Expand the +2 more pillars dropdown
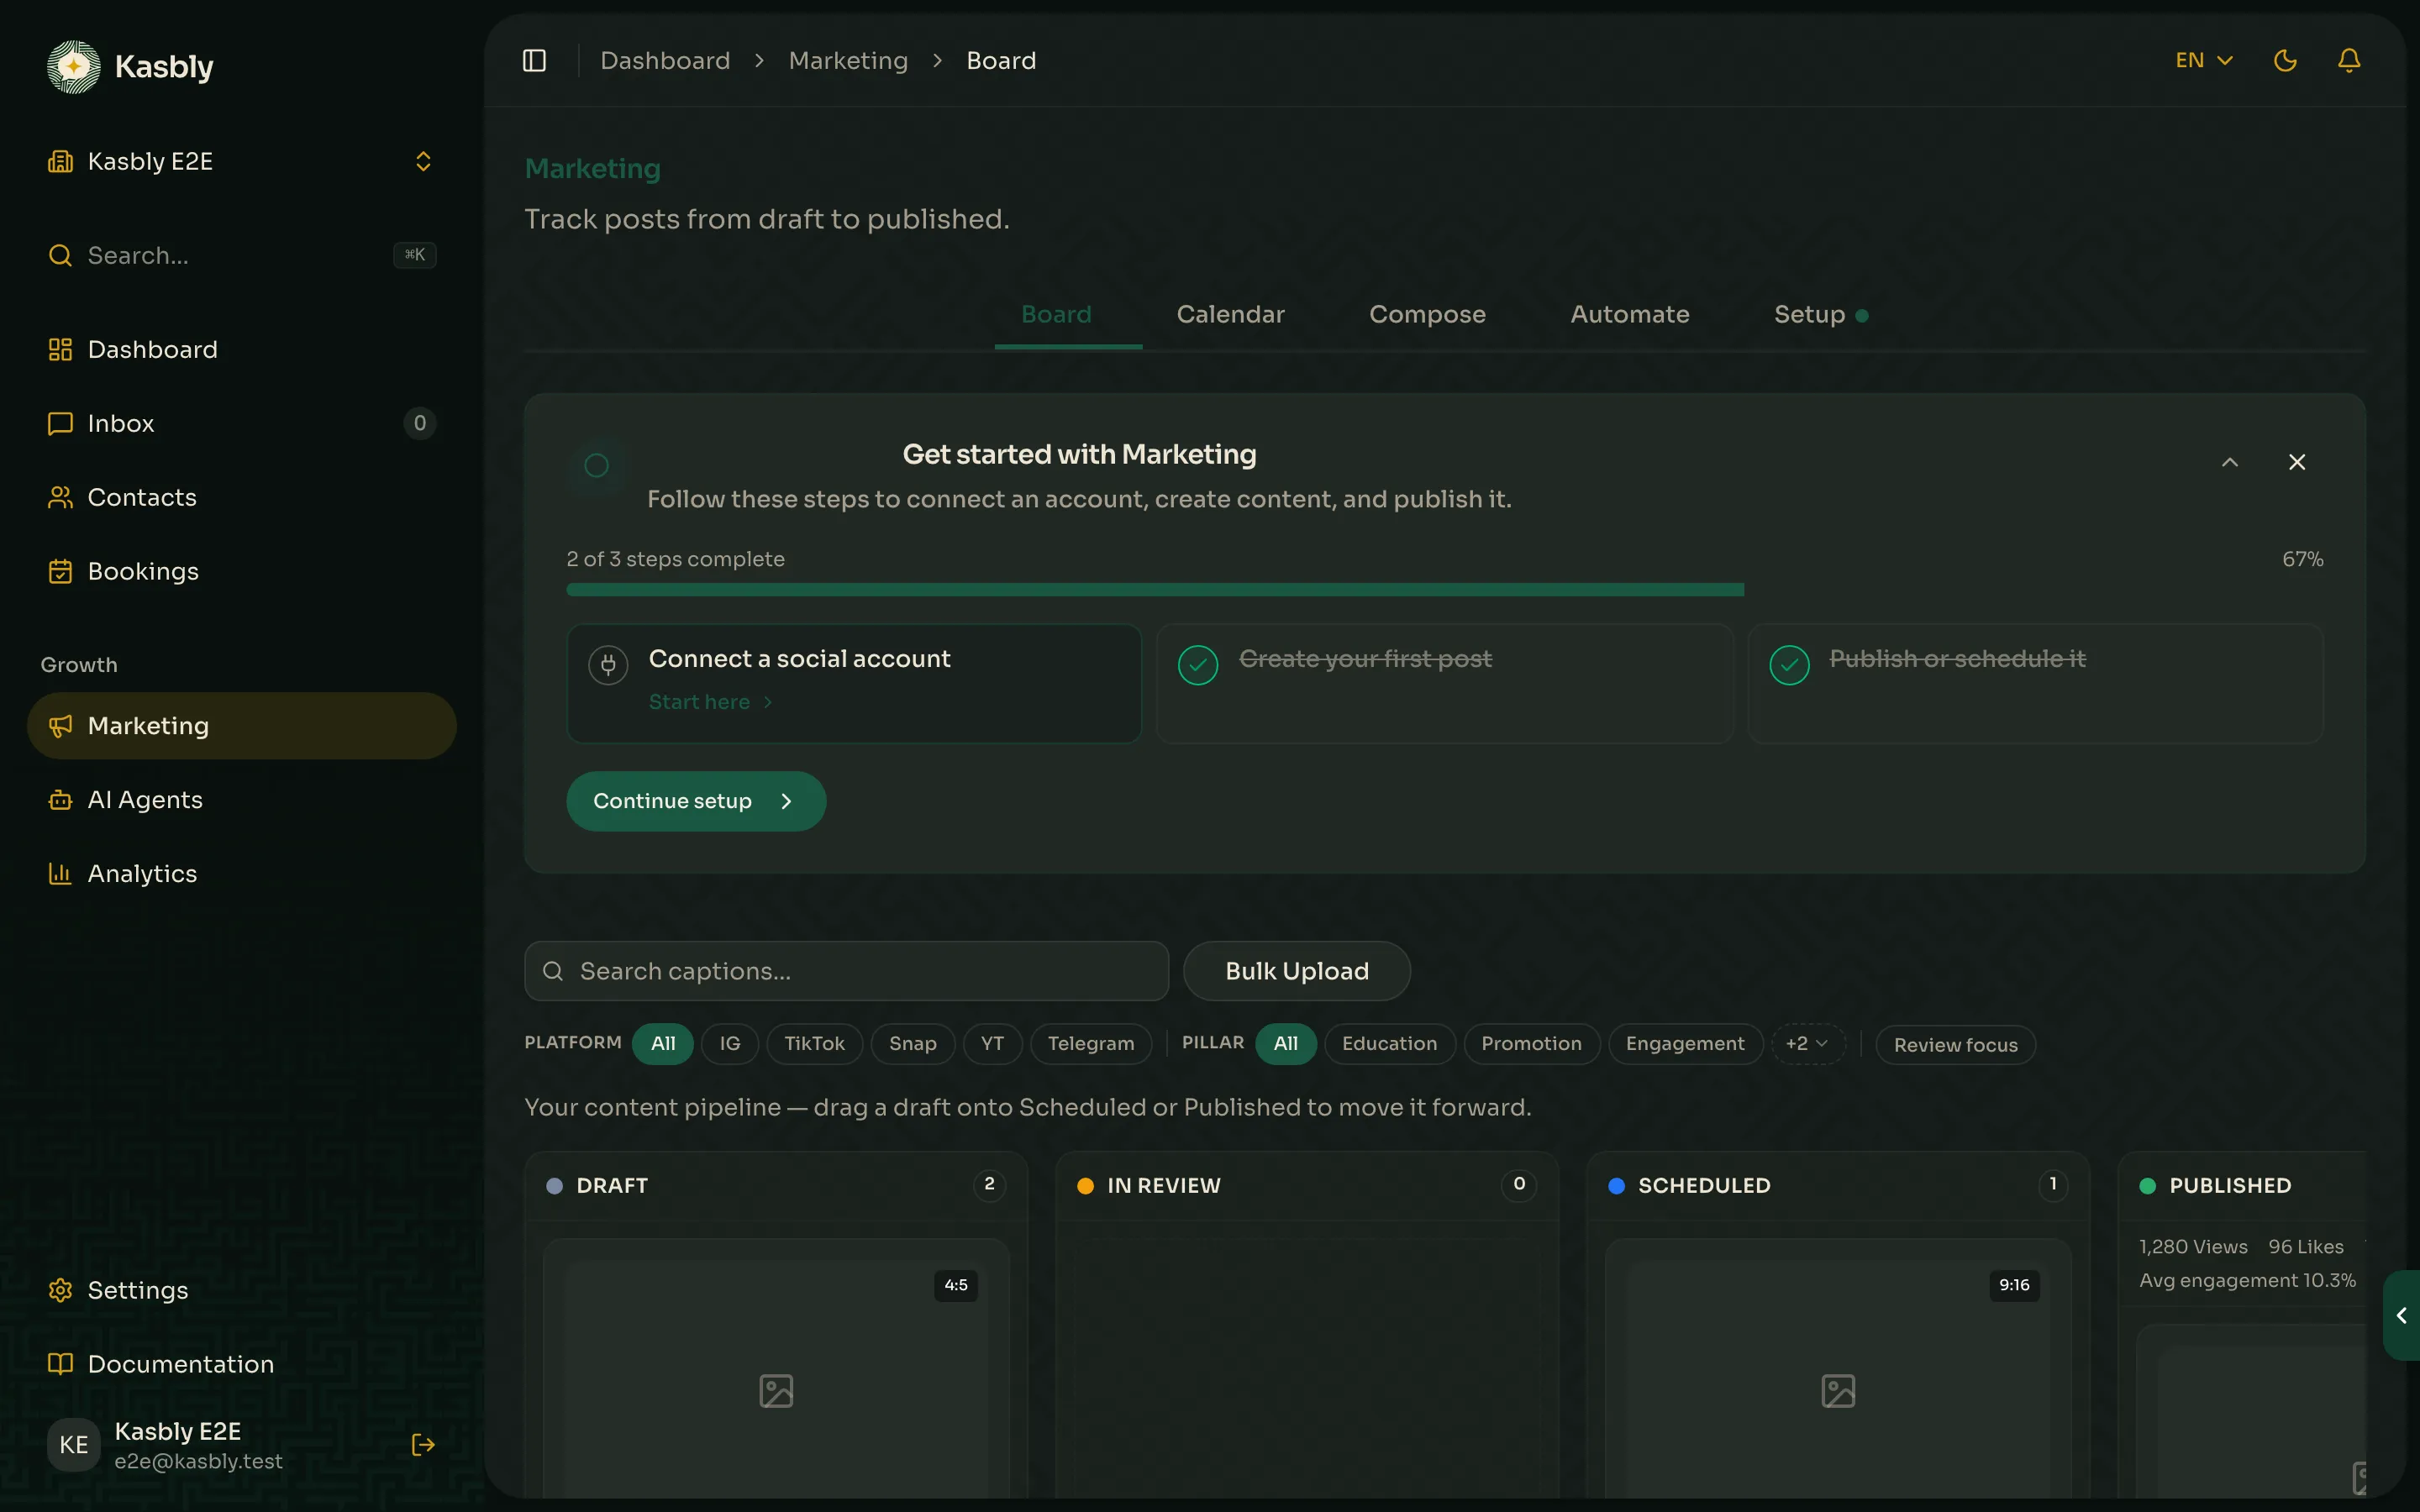Image resolution: width=2420 pixels, height=1512 pixels. click(1807, 1044)
